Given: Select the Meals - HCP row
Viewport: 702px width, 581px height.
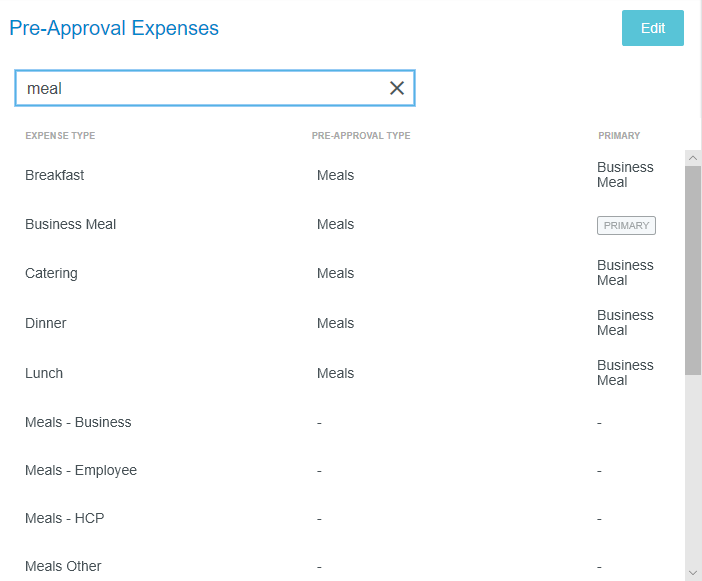Looking at the screenshot, I should pyautogui.click(x=65, y=518).
